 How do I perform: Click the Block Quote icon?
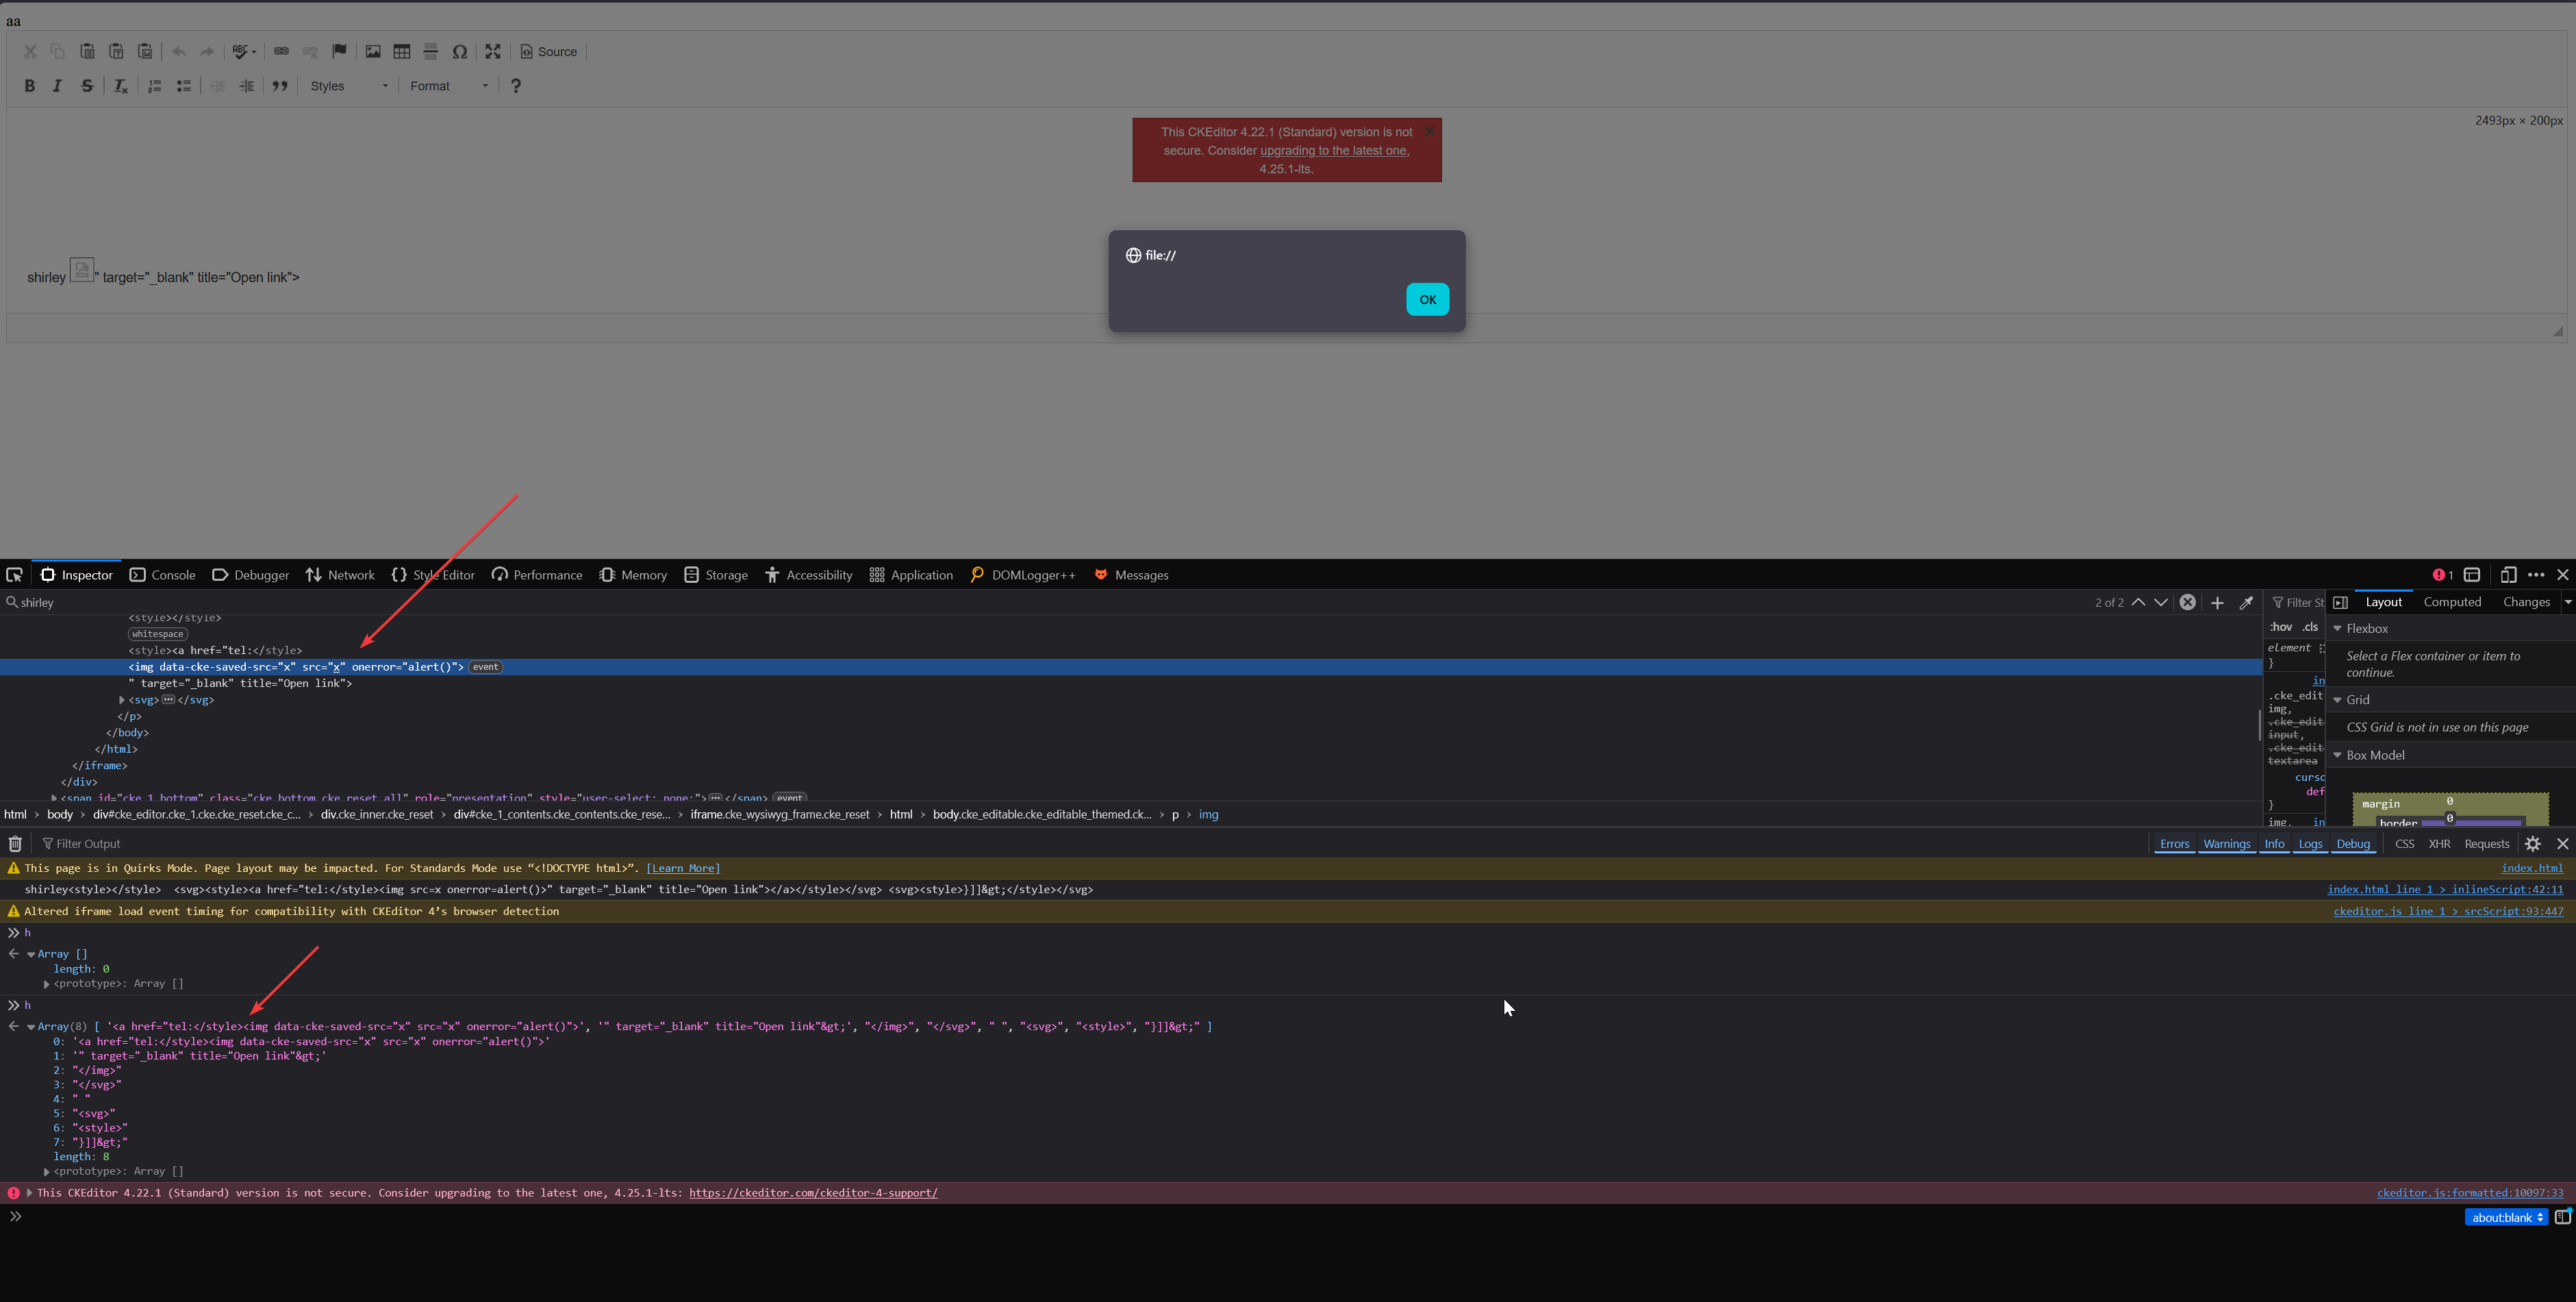(x=280, y=86)
